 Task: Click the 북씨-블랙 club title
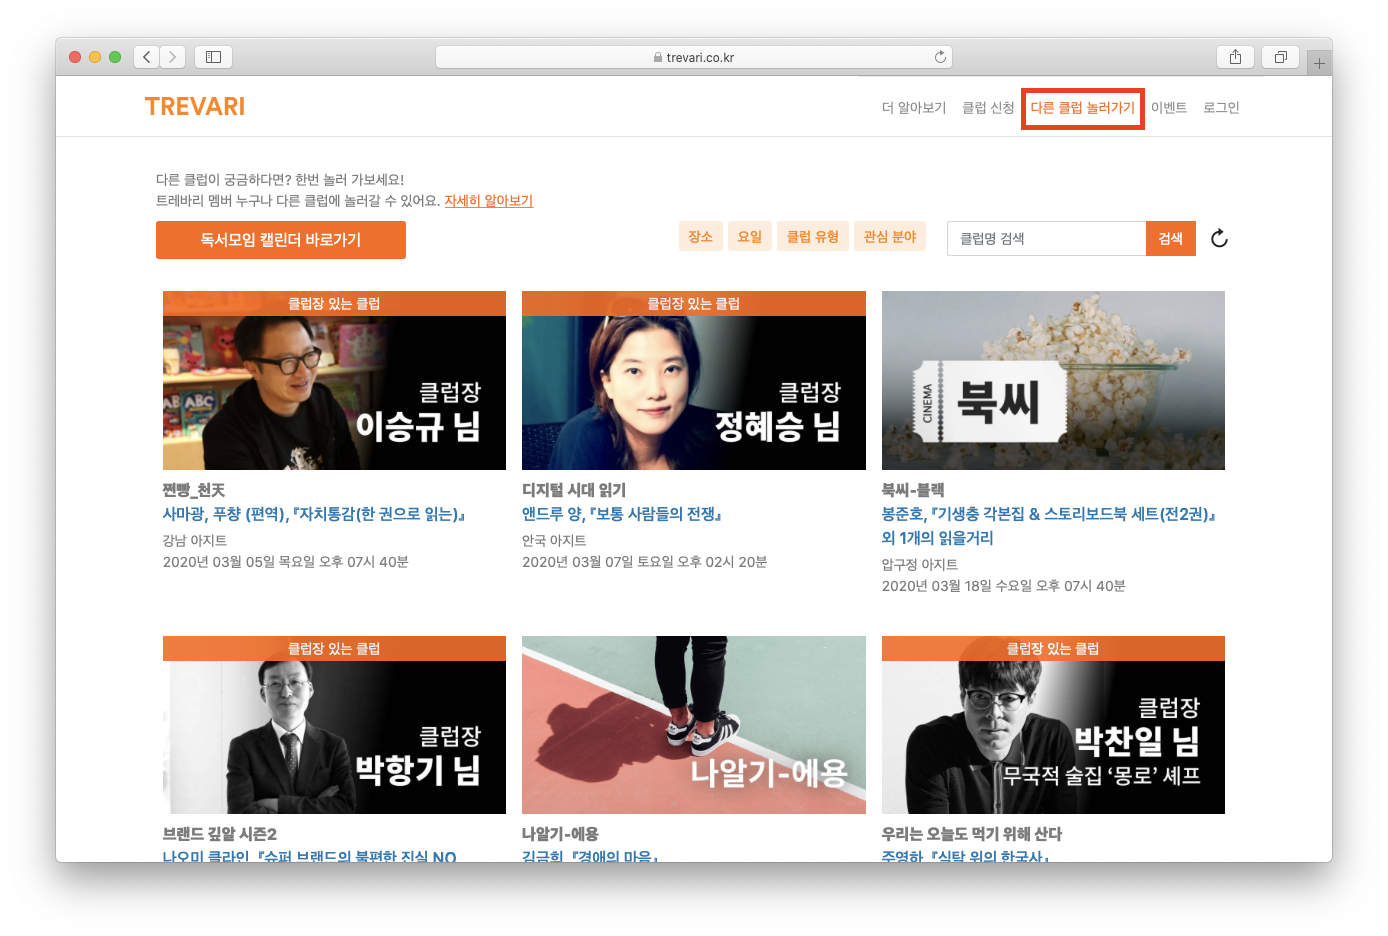(913, 490)
